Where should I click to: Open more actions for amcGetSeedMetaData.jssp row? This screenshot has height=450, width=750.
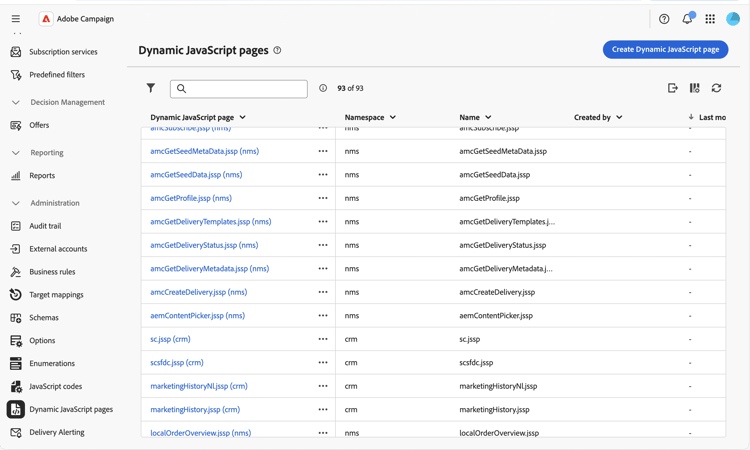click(x=323, y=151)
